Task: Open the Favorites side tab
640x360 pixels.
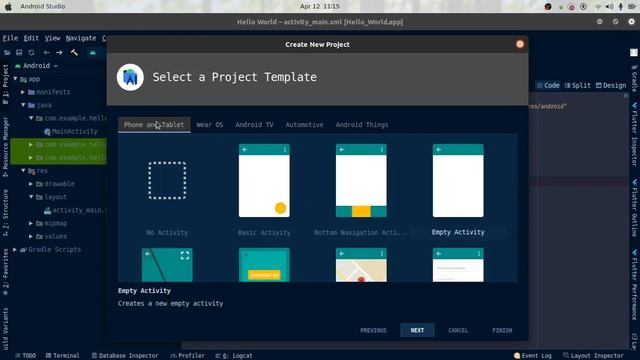Action: pos(5,271)
